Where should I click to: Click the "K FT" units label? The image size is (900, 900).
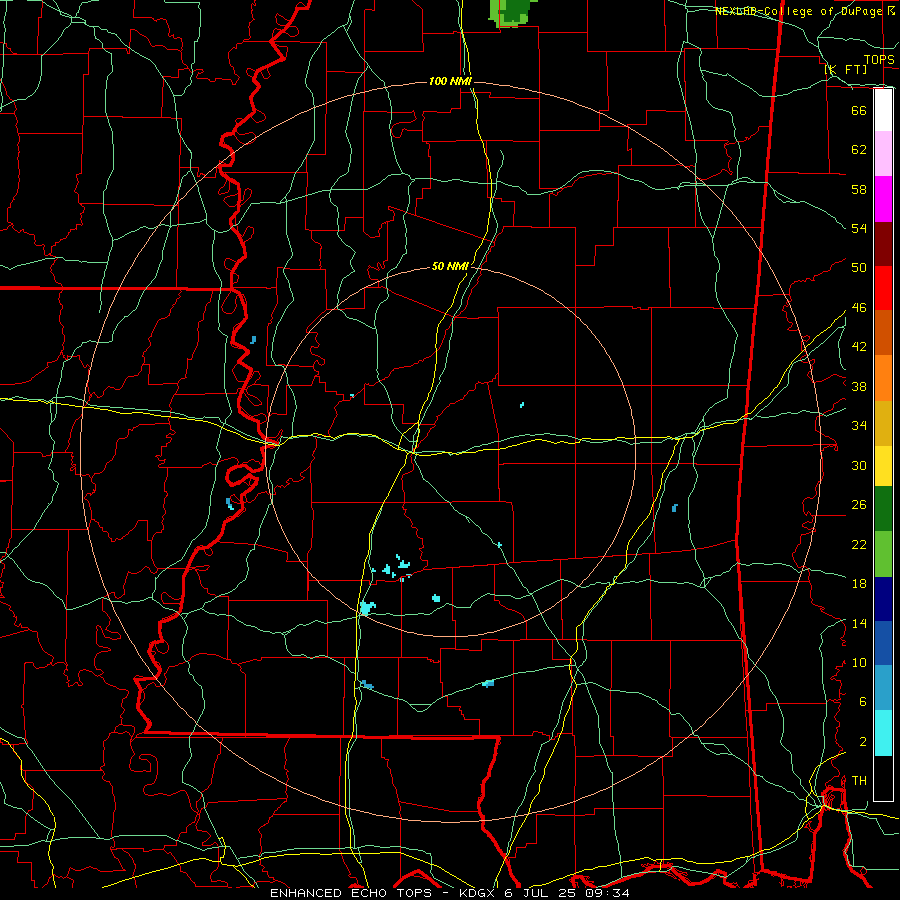pyautogui.click(x=846, y=69)
